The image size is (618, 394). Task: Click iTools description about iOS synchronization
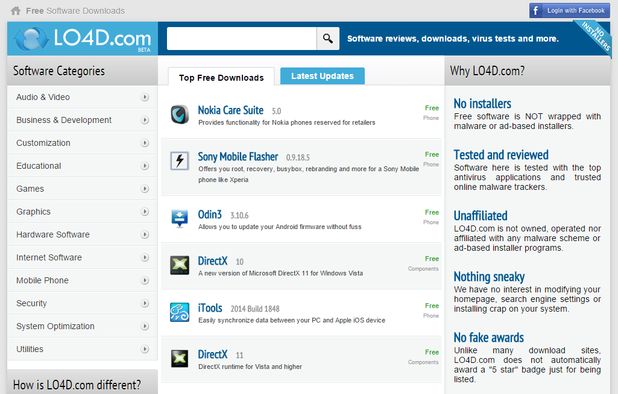292,320
